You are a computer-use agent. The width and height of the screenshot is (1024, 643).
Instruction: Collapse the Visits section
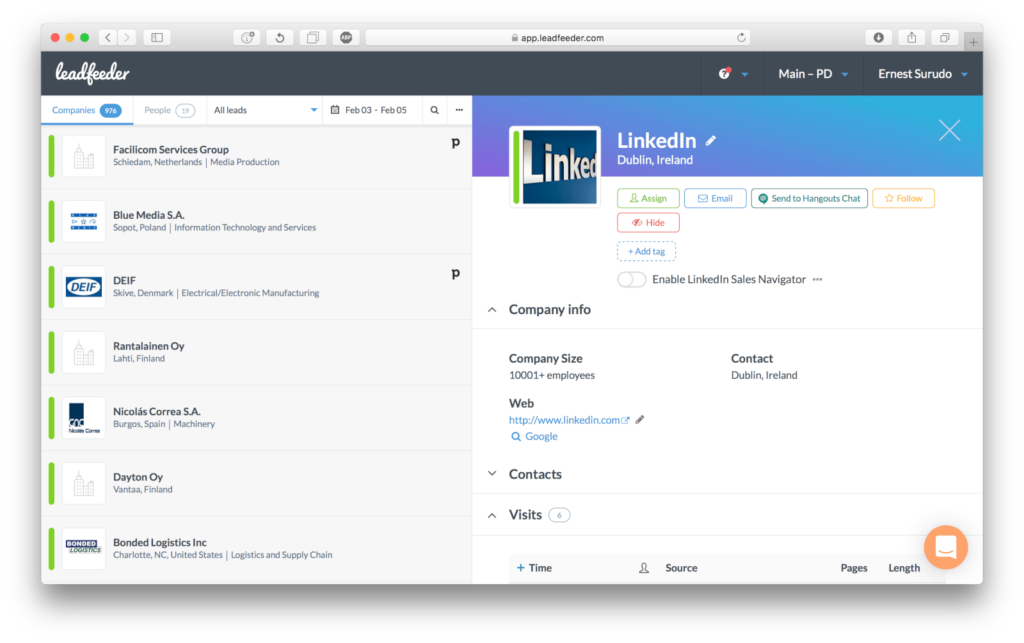(x=492, y=515)
